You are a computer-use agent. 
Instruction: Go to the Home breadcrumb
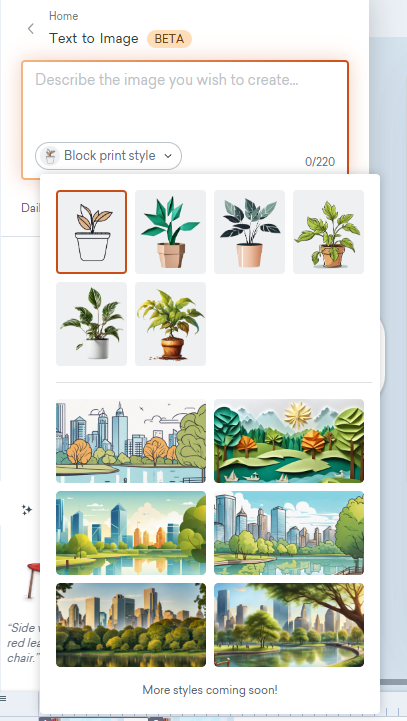click(x=63, y=16)
